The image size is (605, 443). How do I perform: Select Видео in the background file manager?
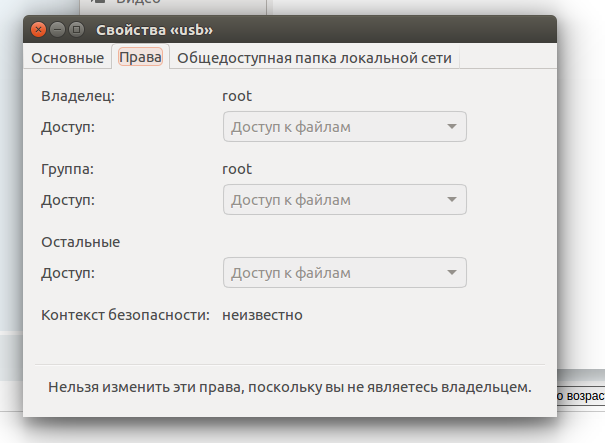138,4
